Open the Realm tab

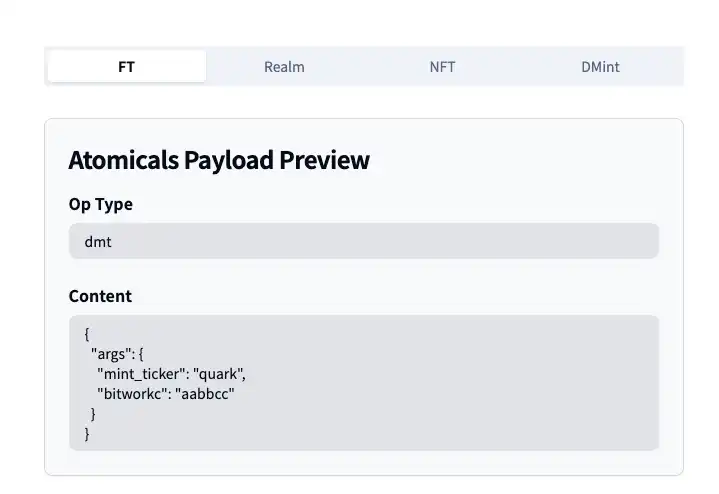pyautogui.click(x=284, y=67)
